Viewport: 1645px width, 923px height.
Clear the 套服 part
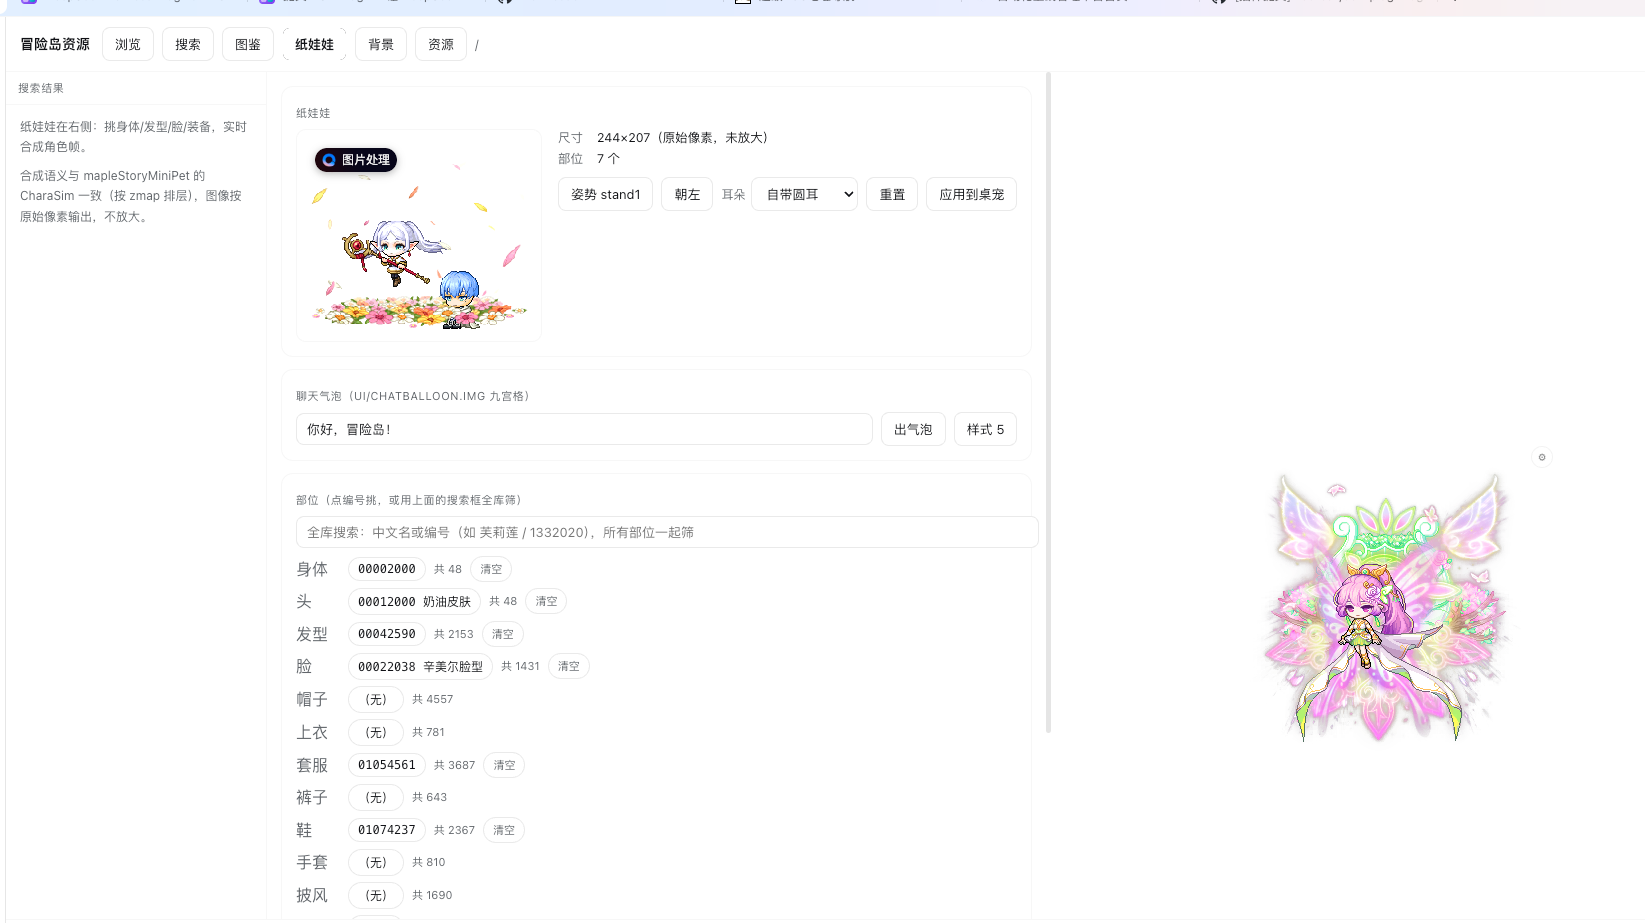(x=504, y=765)
